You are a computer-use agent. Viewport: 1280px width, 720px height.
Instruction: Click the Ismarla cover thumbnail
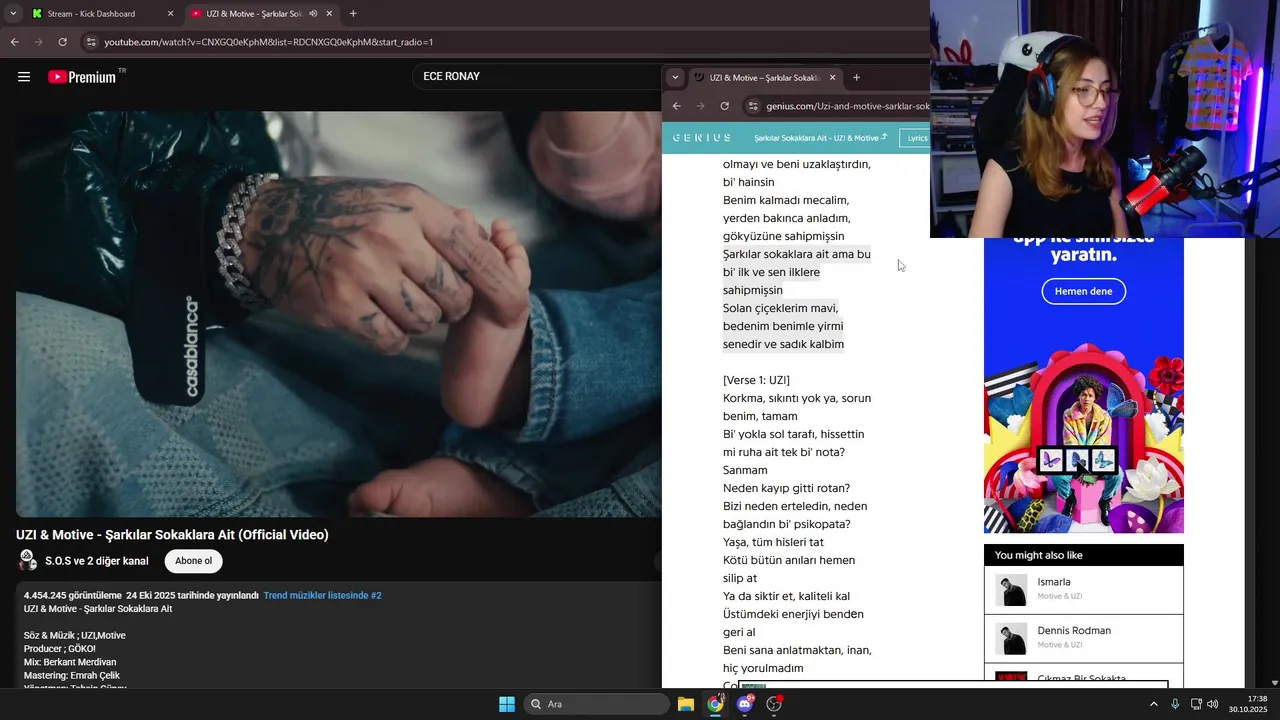[x=1011, y=590]
